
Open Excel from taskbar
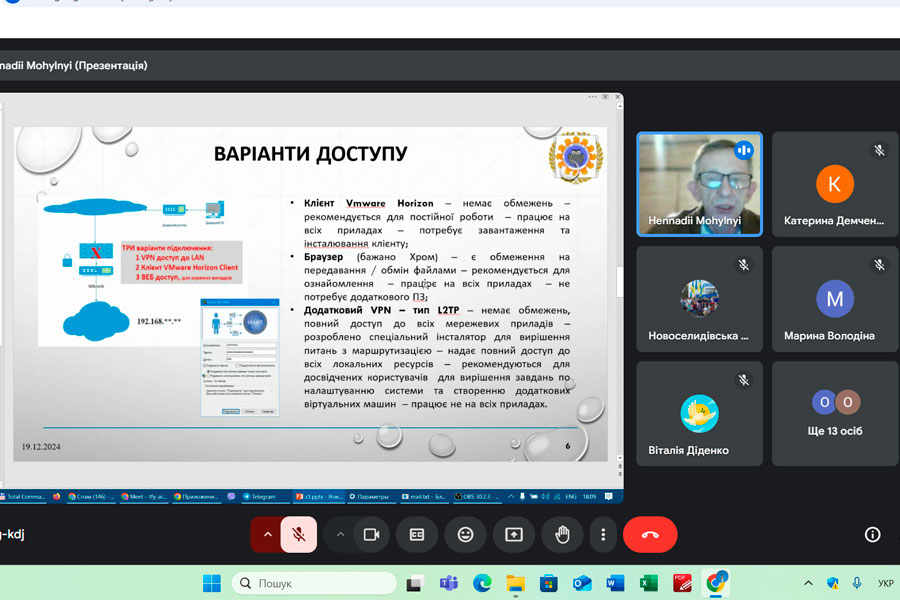tap(649, 583)
